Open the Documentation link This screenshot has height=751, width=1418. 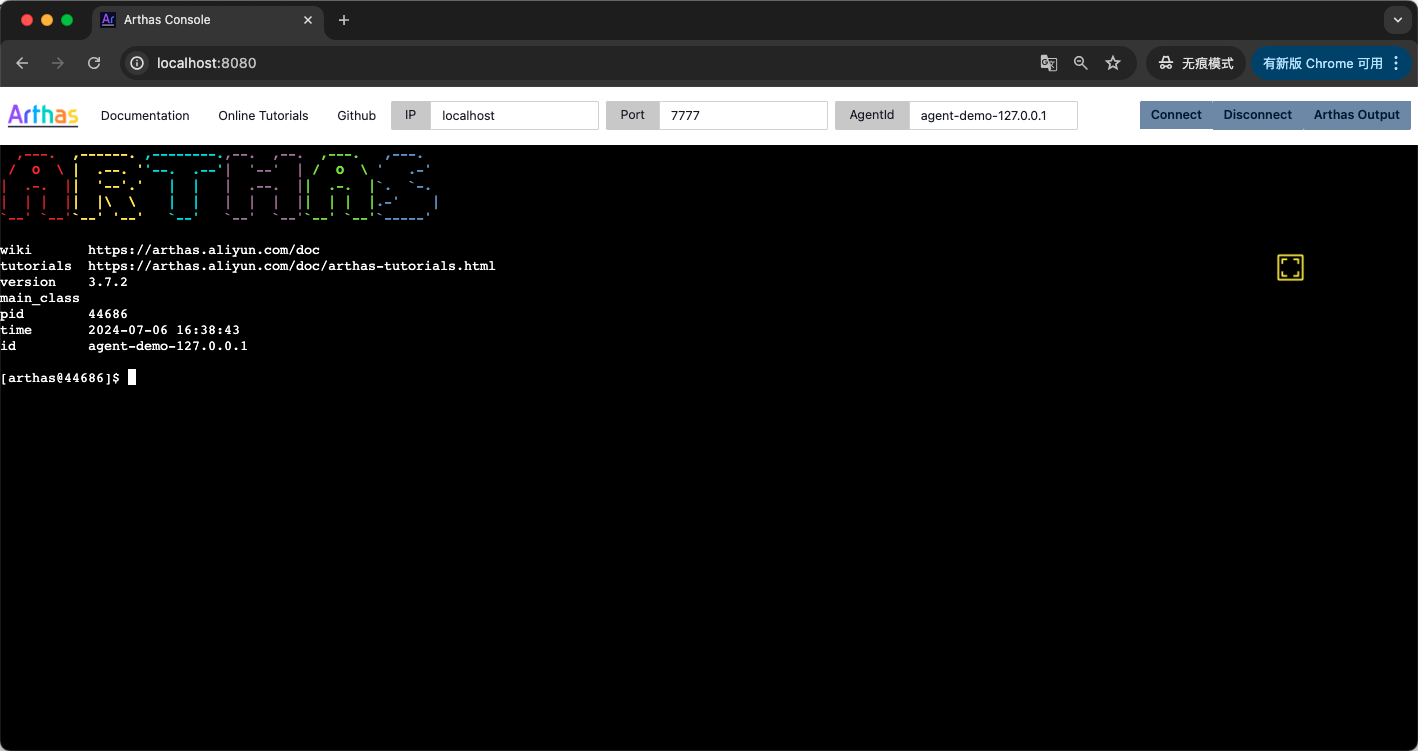click(x=145, y=116)
